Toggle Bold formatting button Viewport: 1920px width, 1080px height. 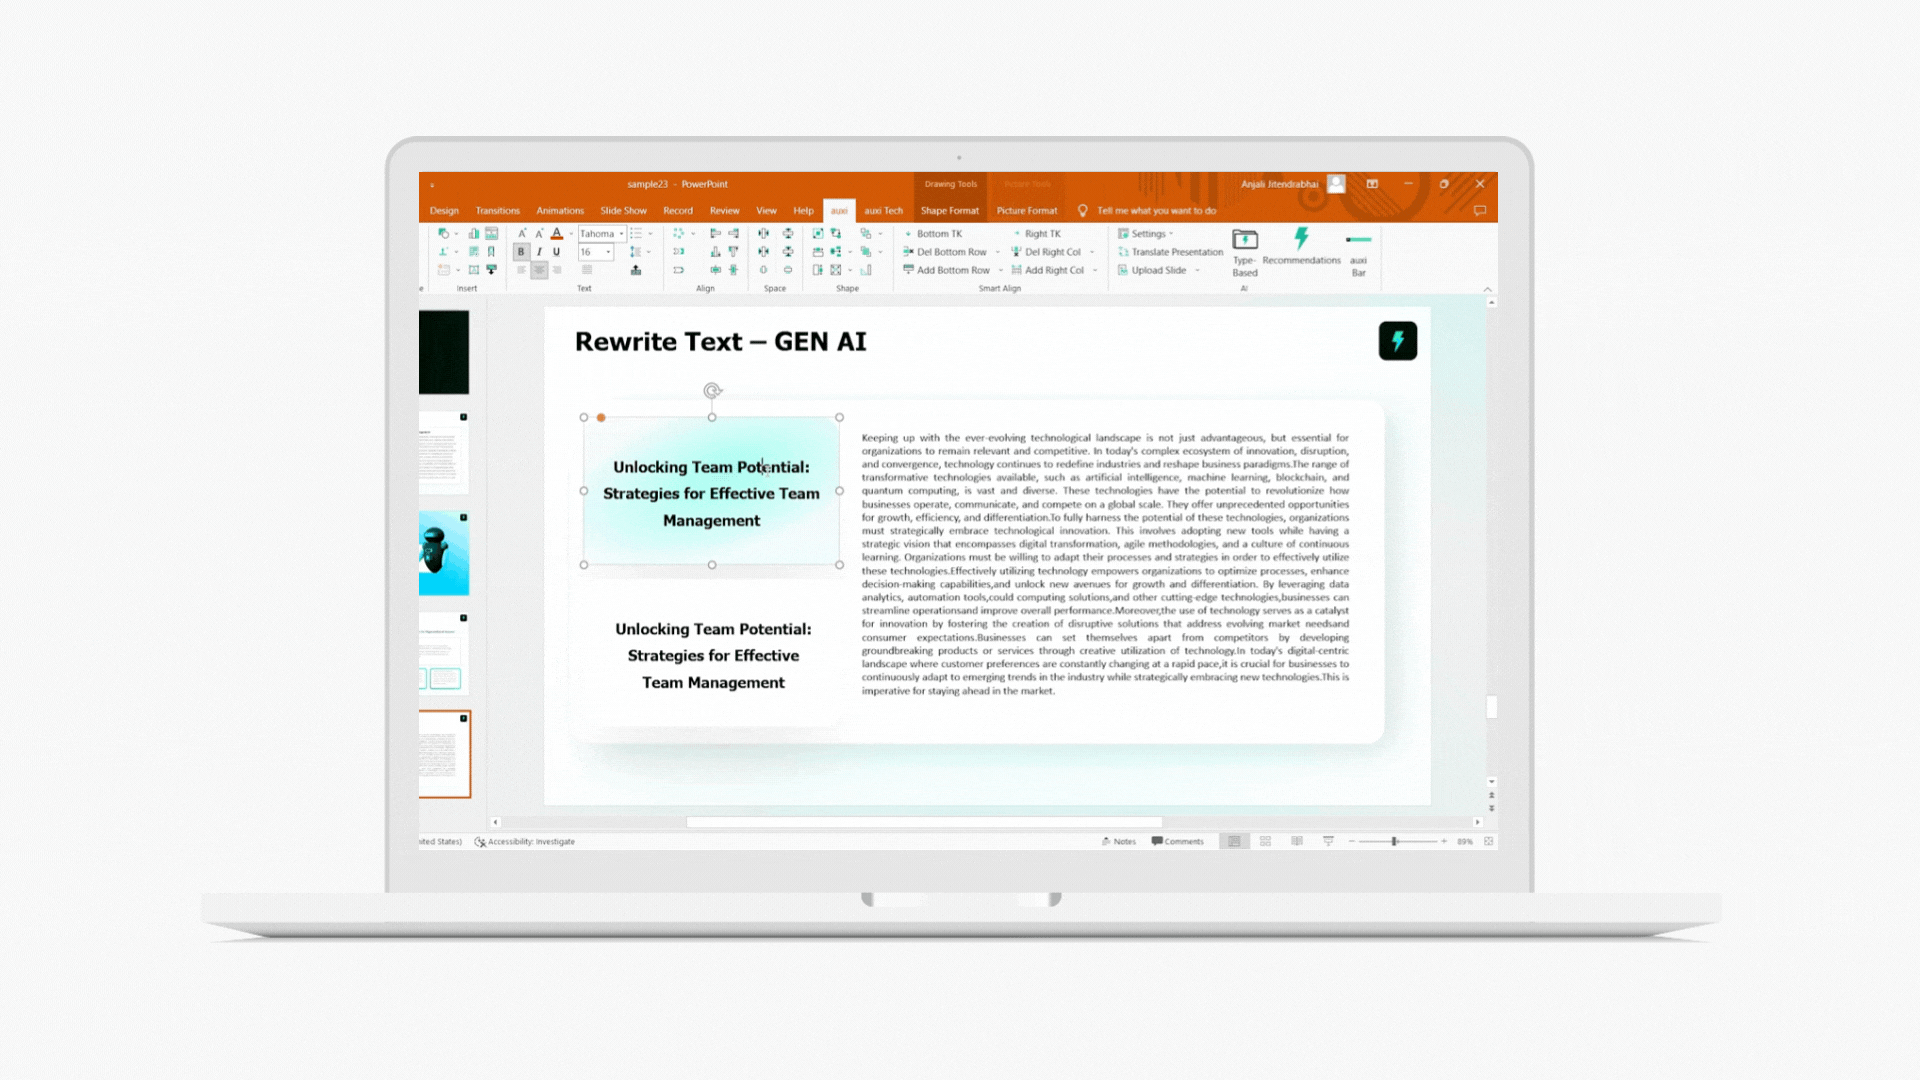click(x=521, y=252)
